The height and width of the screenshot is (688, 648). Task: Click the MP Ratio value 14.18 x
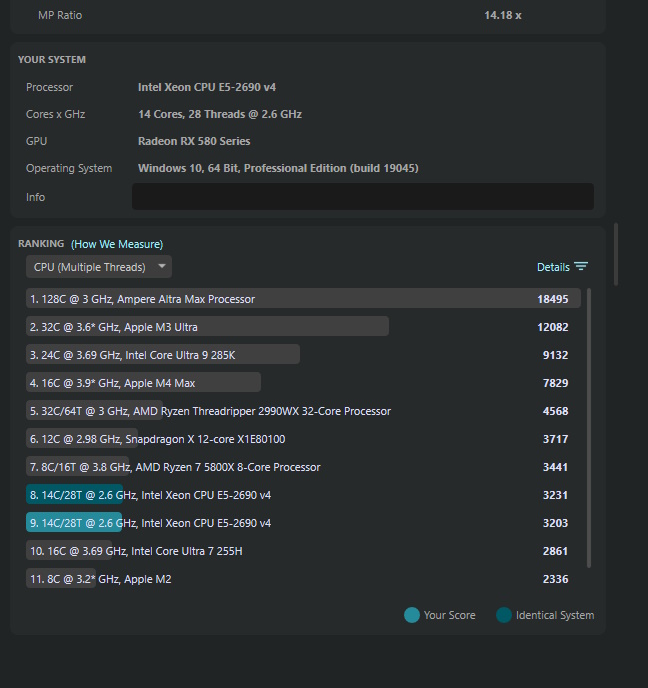[x=503, y=15]
